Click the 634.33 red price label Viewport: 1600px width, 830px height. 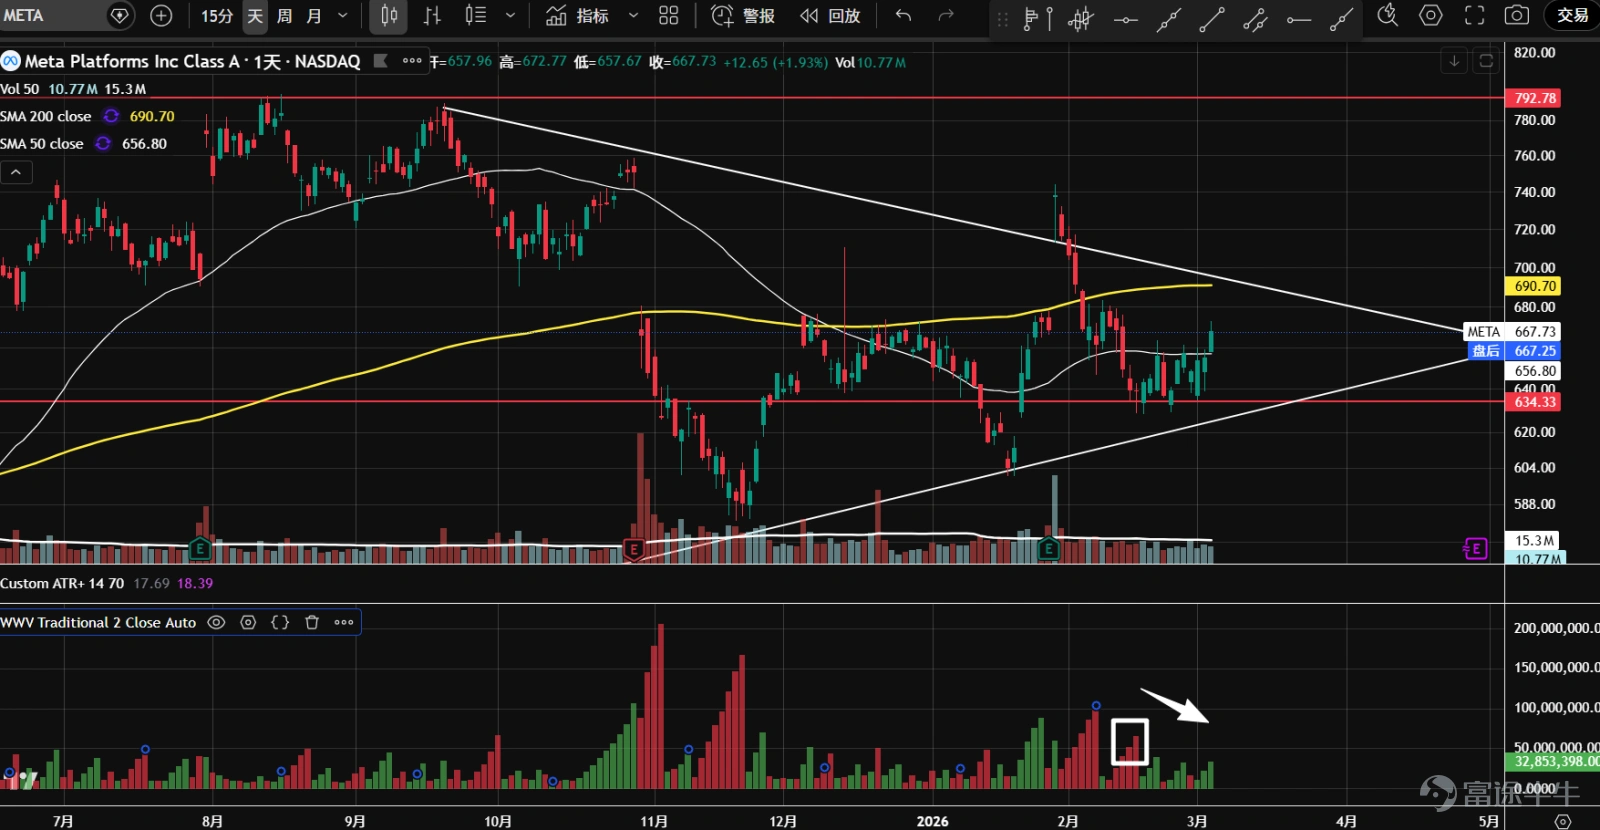(1533, 402)
